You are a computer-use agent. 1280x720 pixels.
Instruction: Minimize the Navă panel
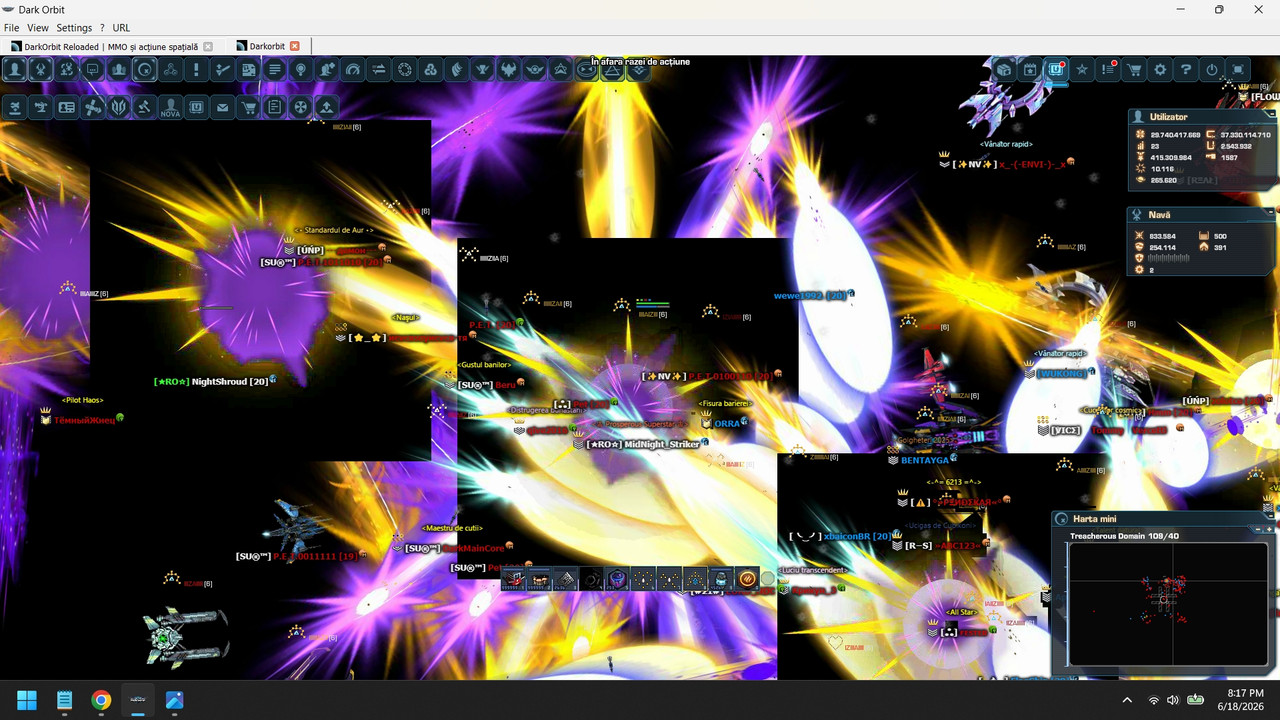[1271, 211]
